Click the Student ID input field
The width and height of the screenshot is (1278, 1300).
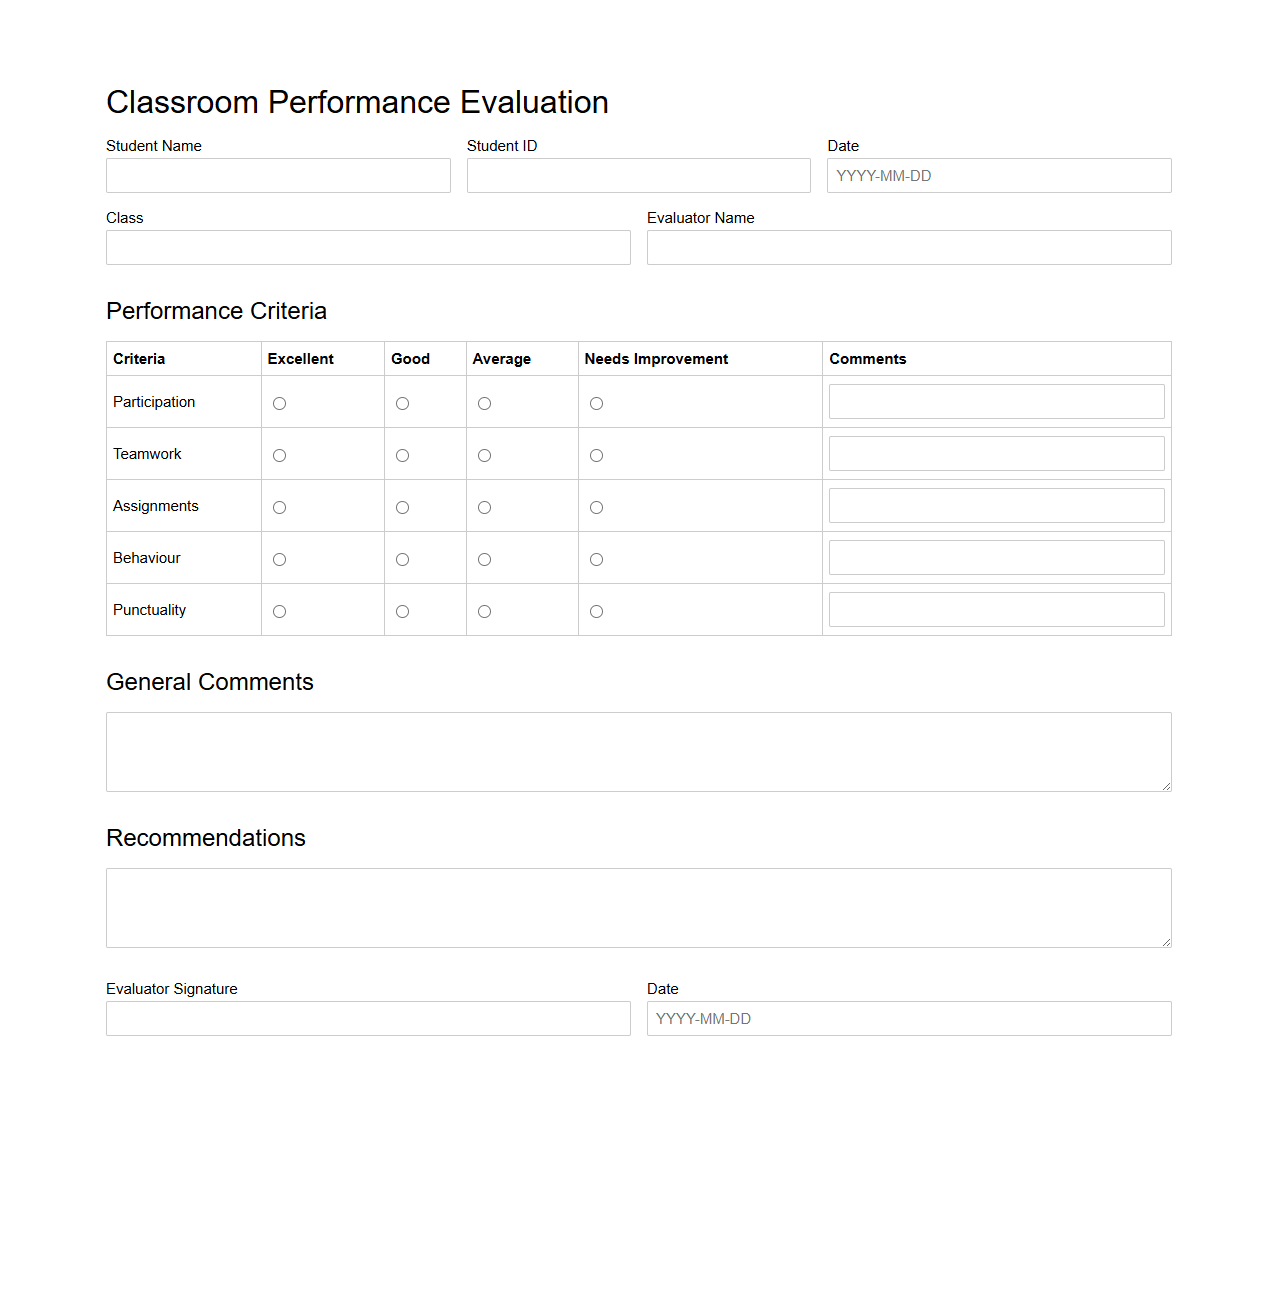coord(638,175)
